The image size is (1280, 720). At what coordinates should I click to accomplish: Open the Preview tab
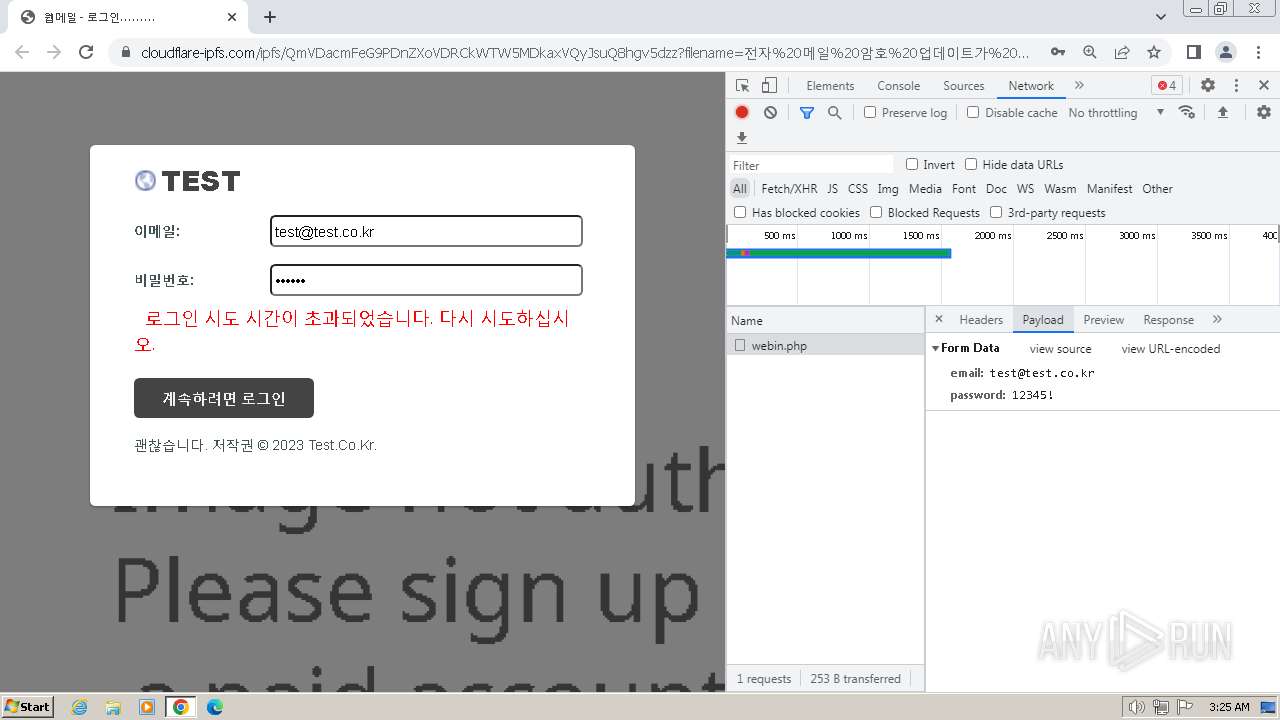coord(1103,320)
